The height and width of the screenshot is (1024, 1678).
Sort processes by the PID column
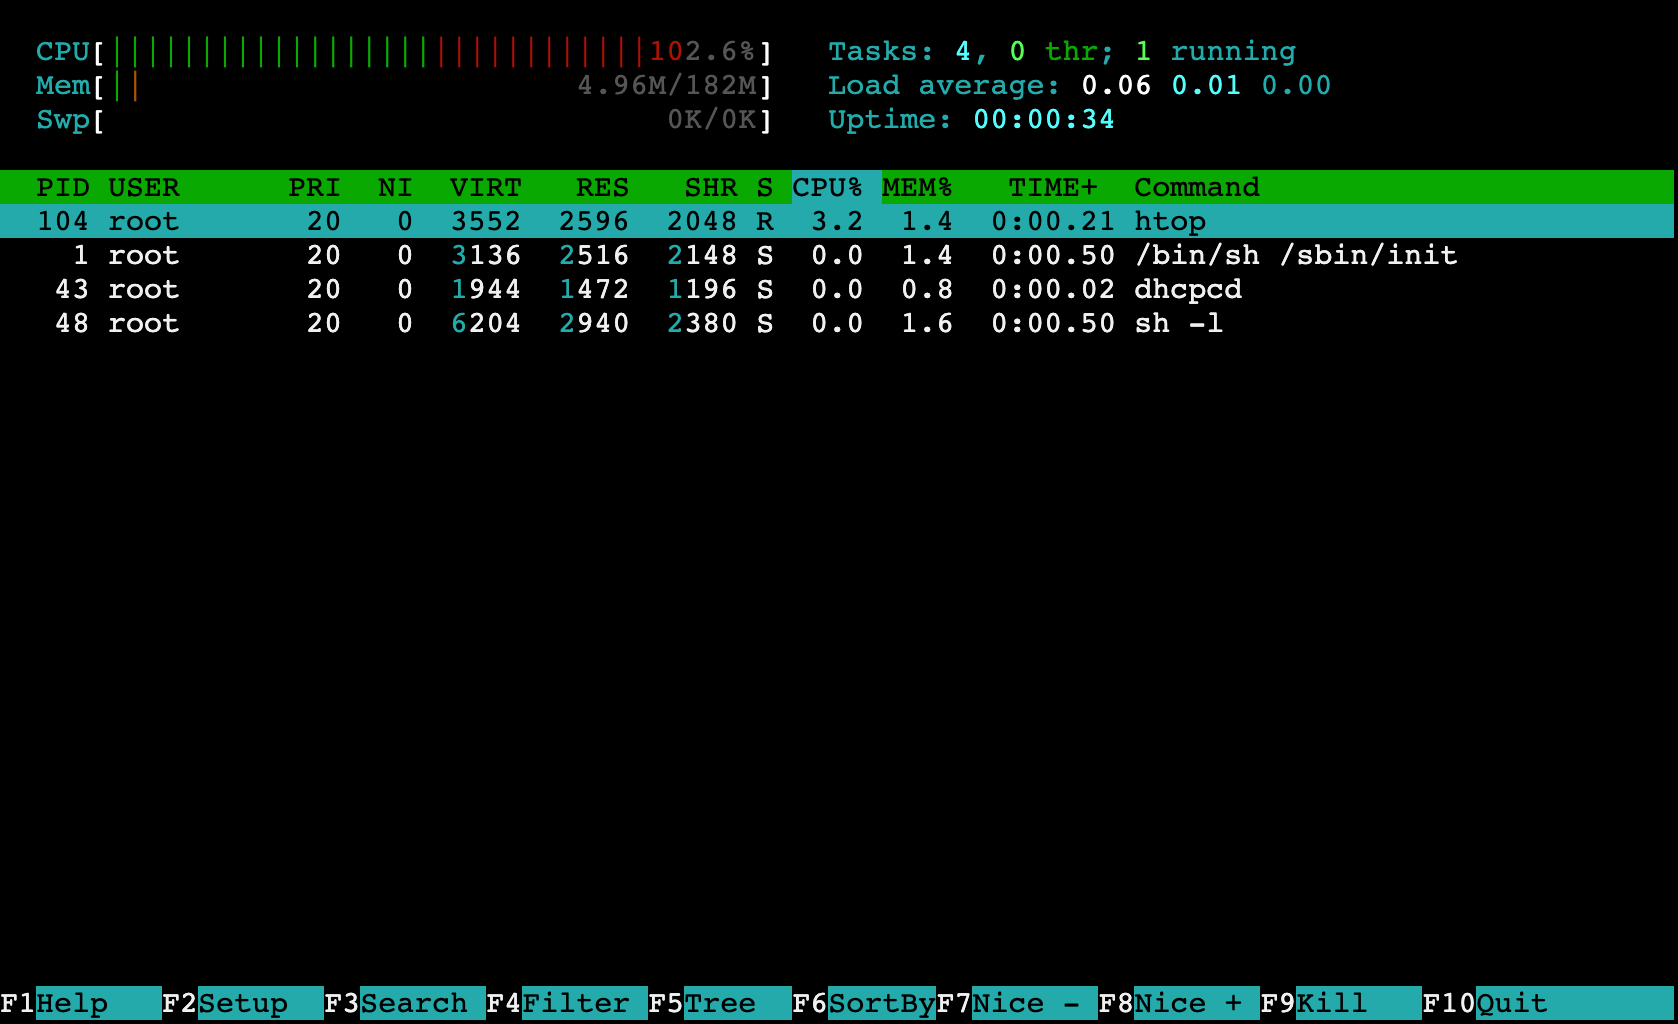point(62,187)
